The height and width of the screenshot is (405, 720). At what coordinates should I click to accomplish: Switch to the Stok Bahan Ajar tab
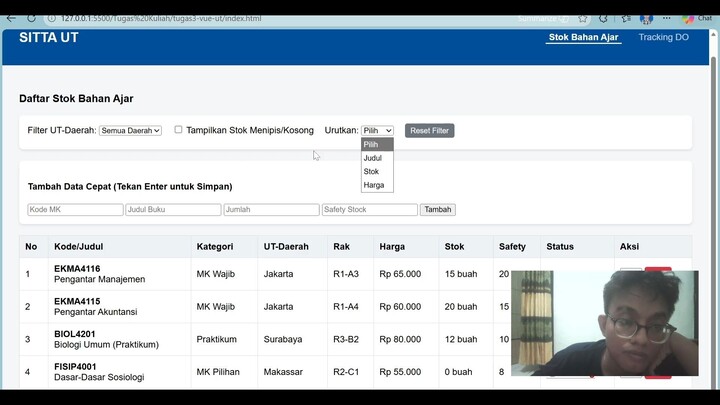(x=583, y=37)
